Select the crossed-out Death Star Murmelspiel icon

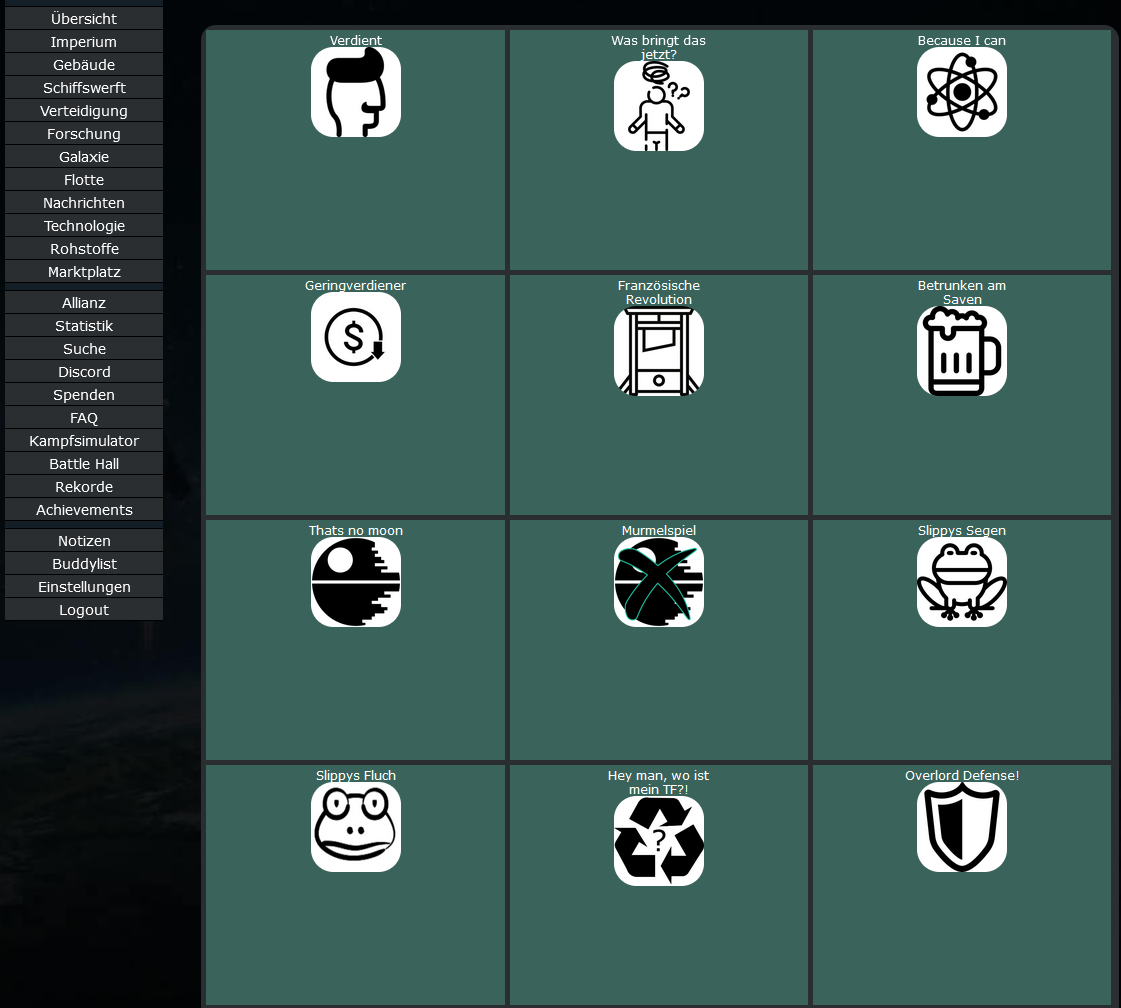(659, 582)
